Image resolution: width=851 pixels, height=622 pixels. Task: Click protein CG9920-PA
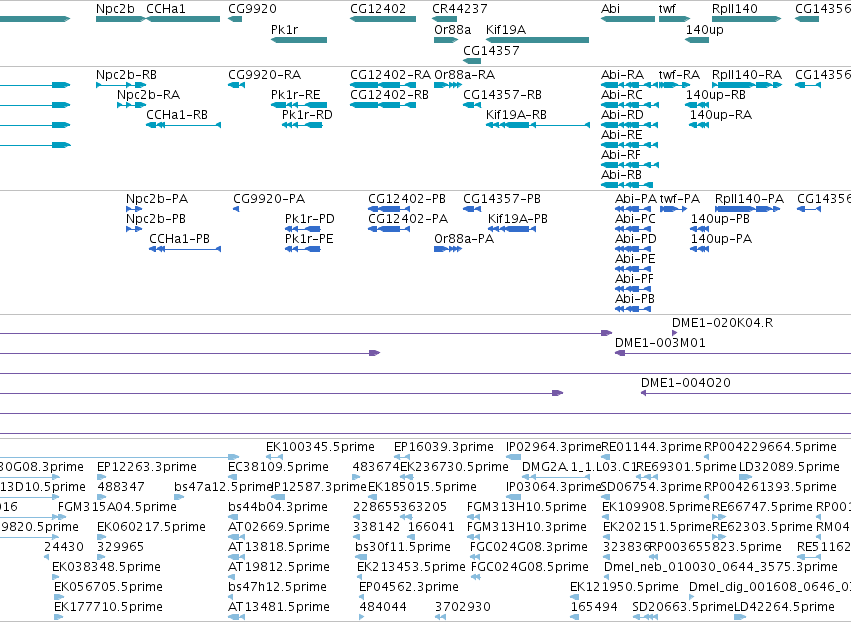click(x=236, y=208)
